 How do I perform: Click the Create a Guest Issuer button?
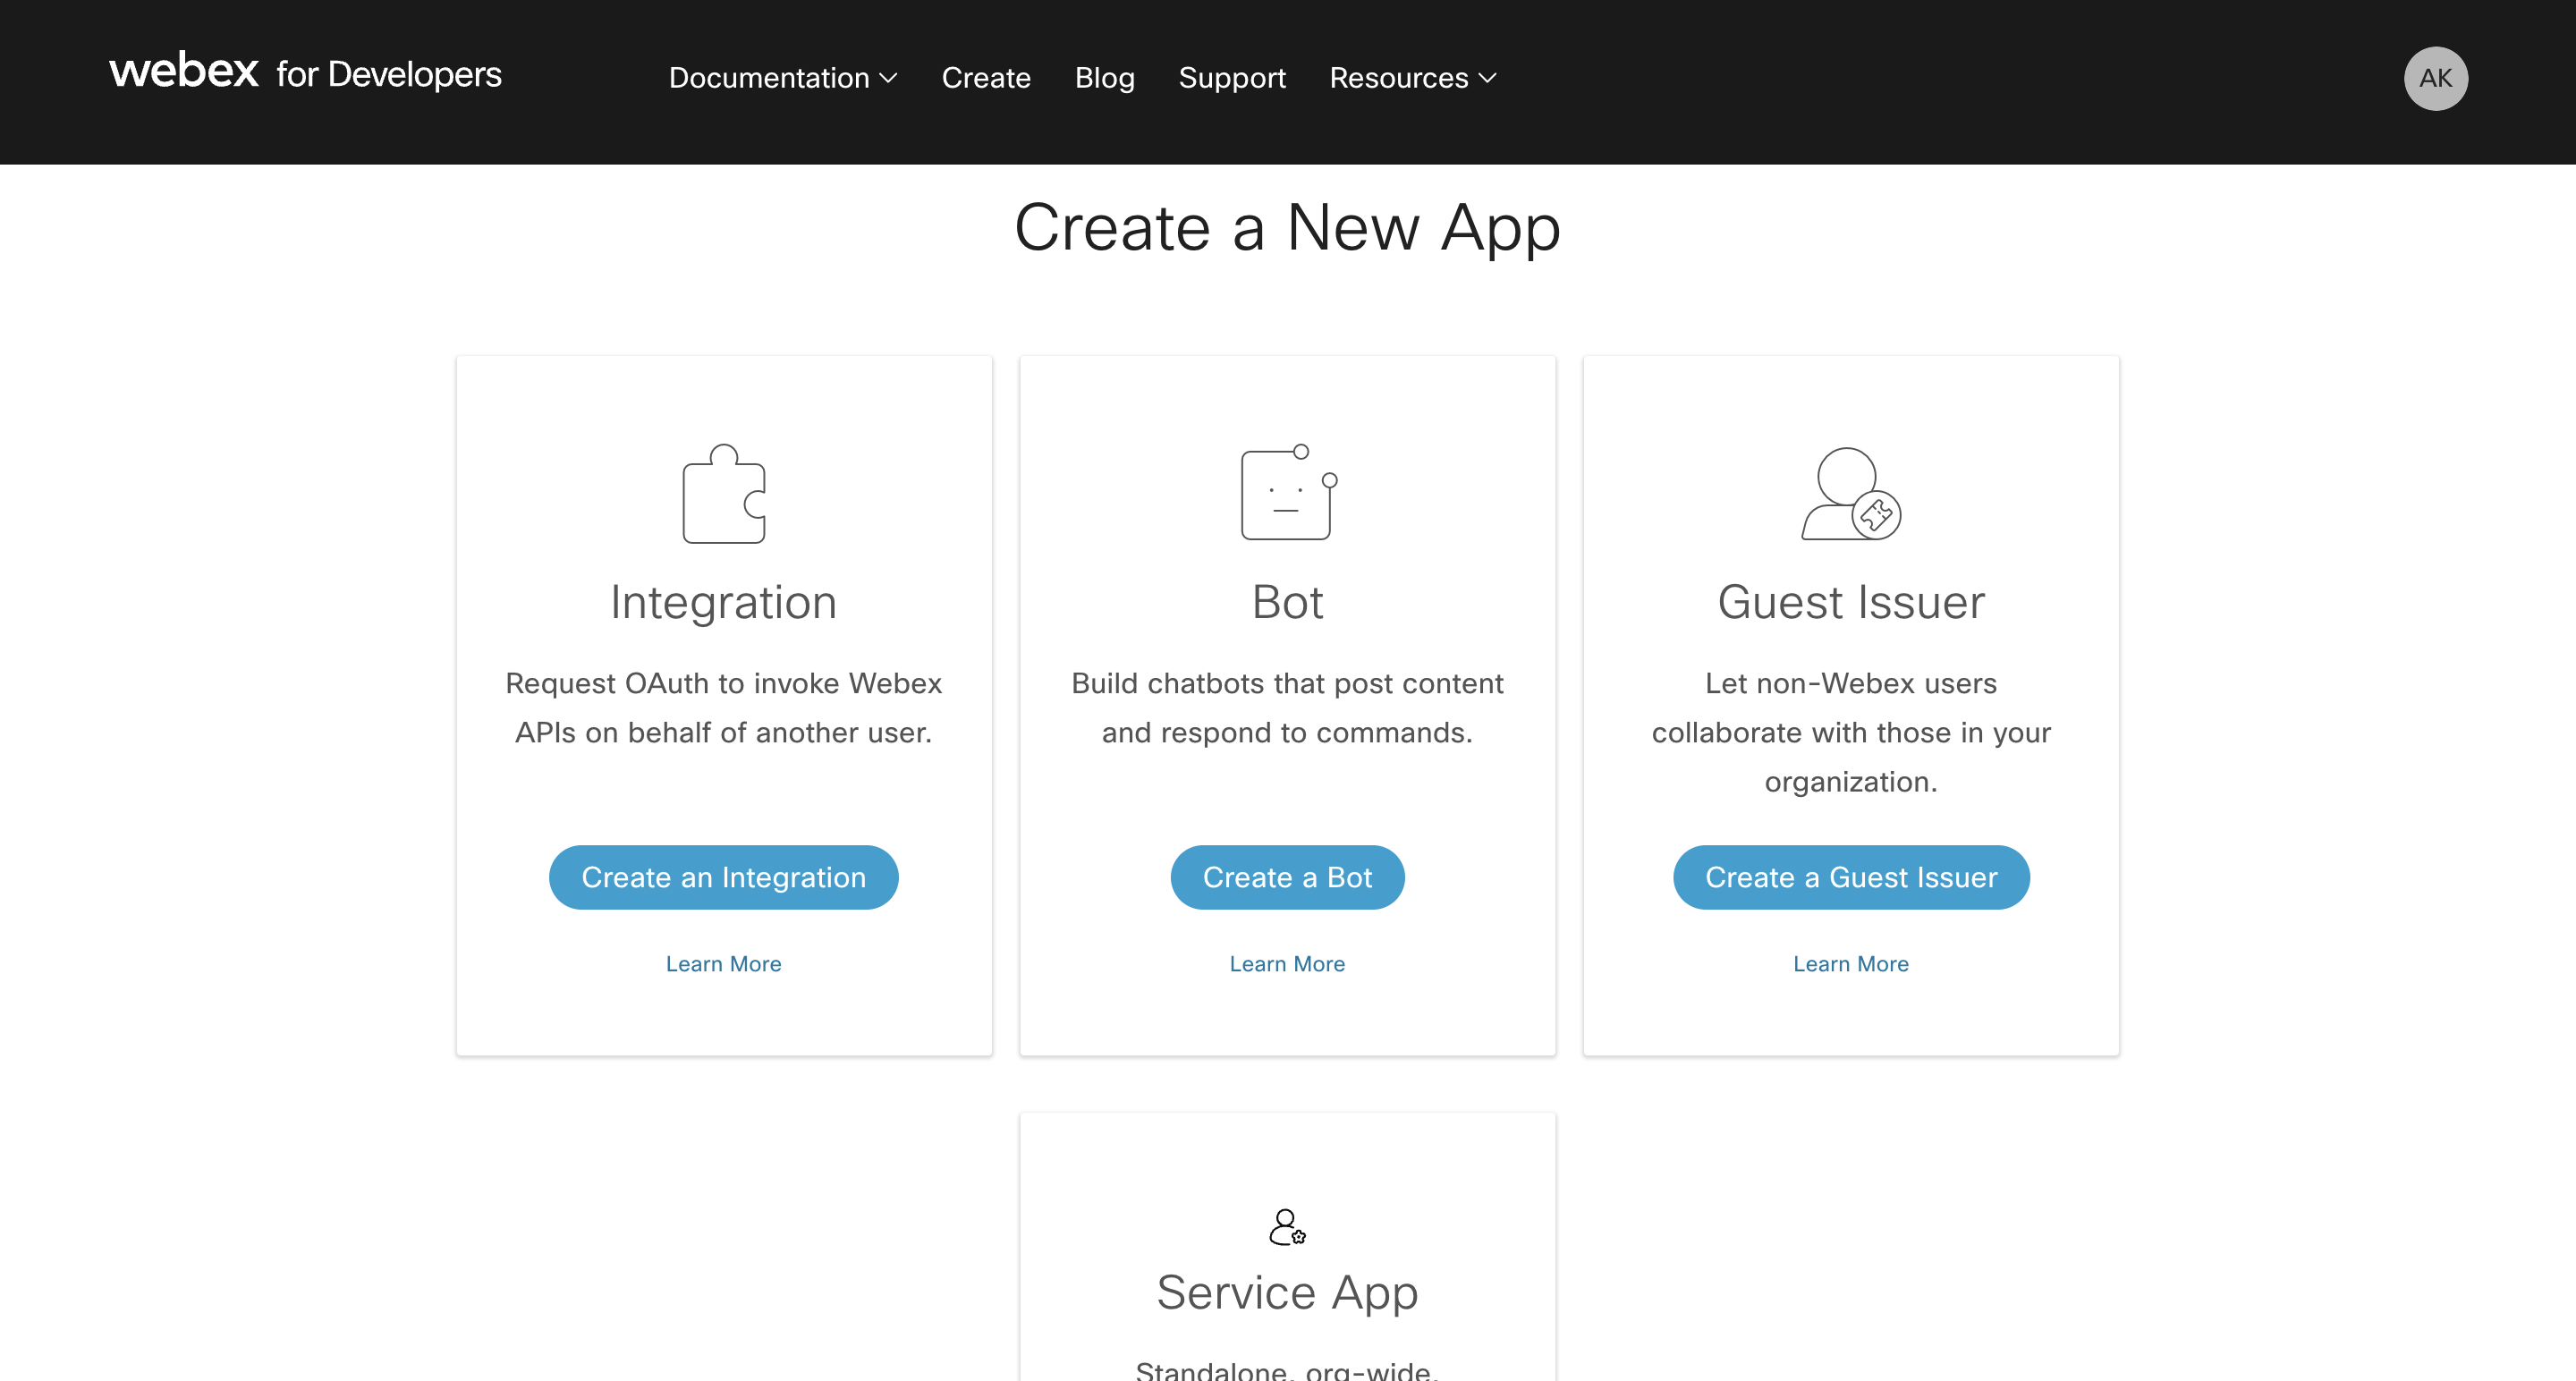click(x=1850, y=877)
